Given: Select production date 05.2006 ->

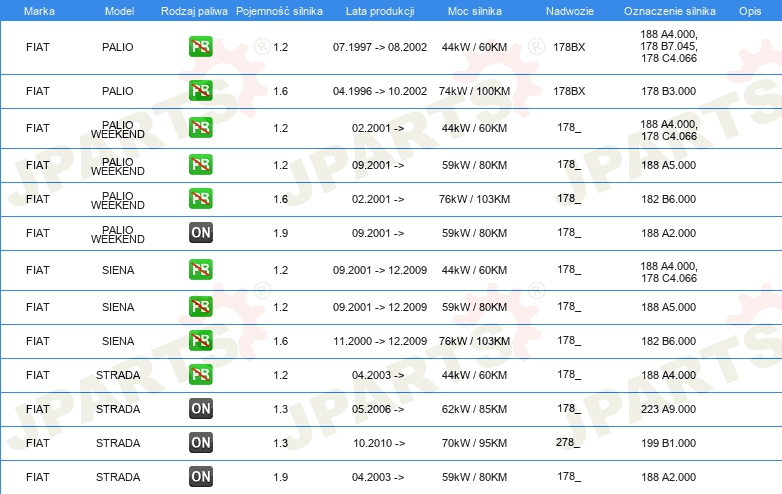Looking at the screenshot, I should point(378,409).
